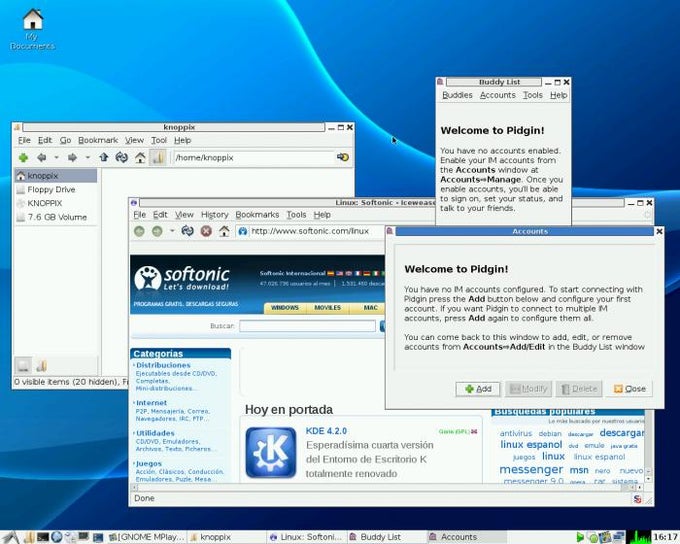
Task: Open Internet category link
Action: [151, 403]
